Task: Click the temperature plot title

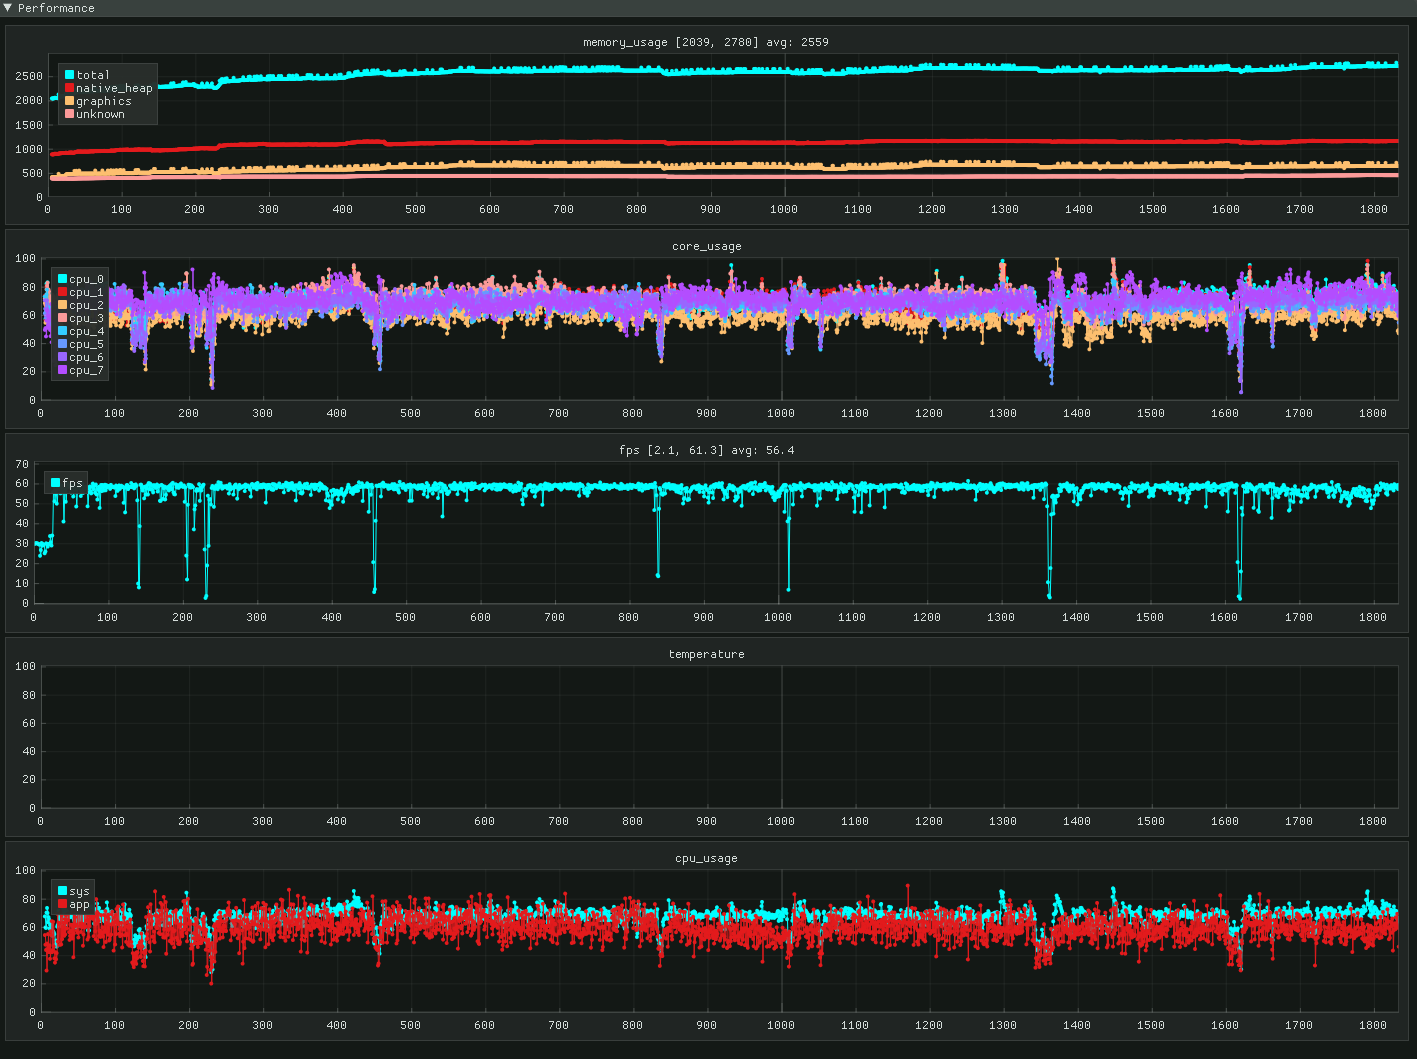Action: pos(706,654)
